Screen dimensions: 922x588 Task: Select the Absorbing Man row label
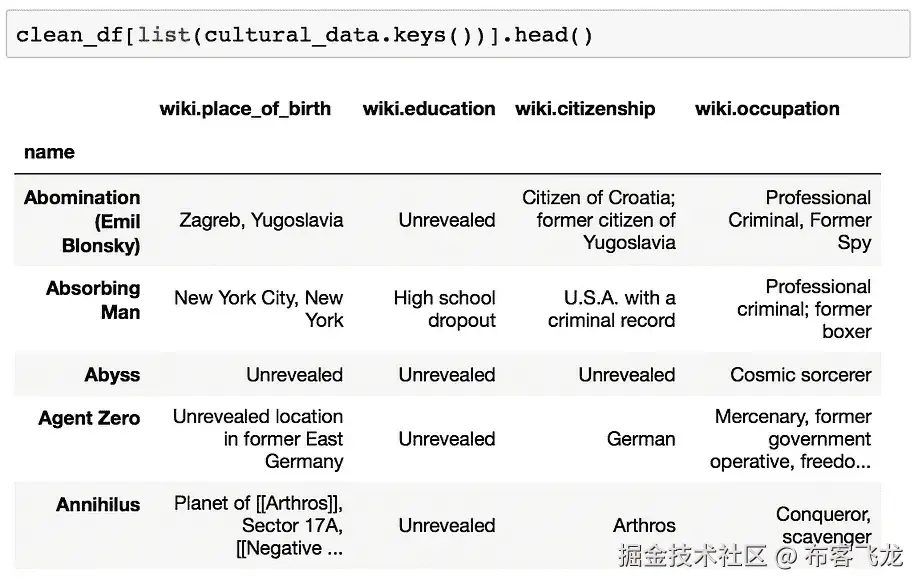pos(93,300)
